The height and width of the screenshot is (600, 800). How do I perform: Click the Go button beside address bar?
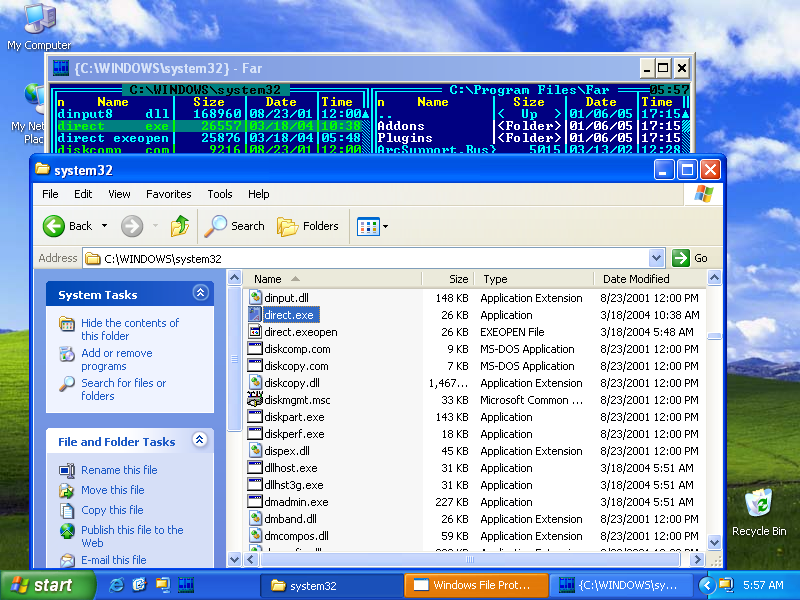click(690, 258)
